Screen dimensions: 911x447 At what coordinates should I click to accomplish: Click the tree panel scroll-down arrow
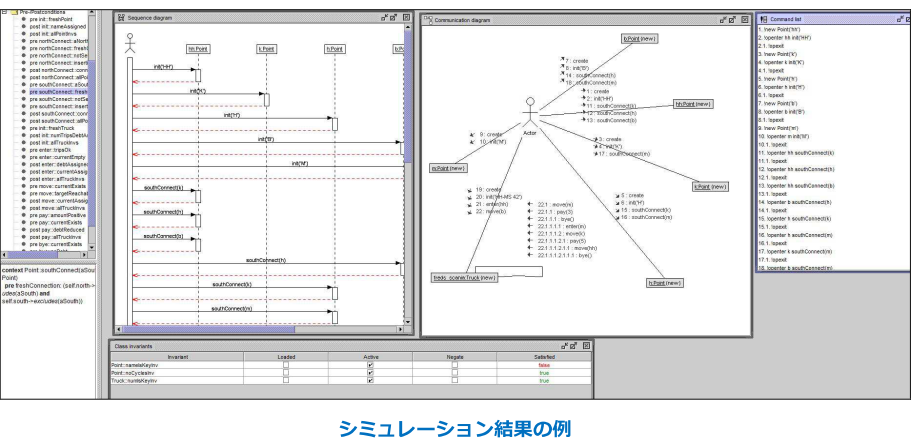click(x=92, y=247)
